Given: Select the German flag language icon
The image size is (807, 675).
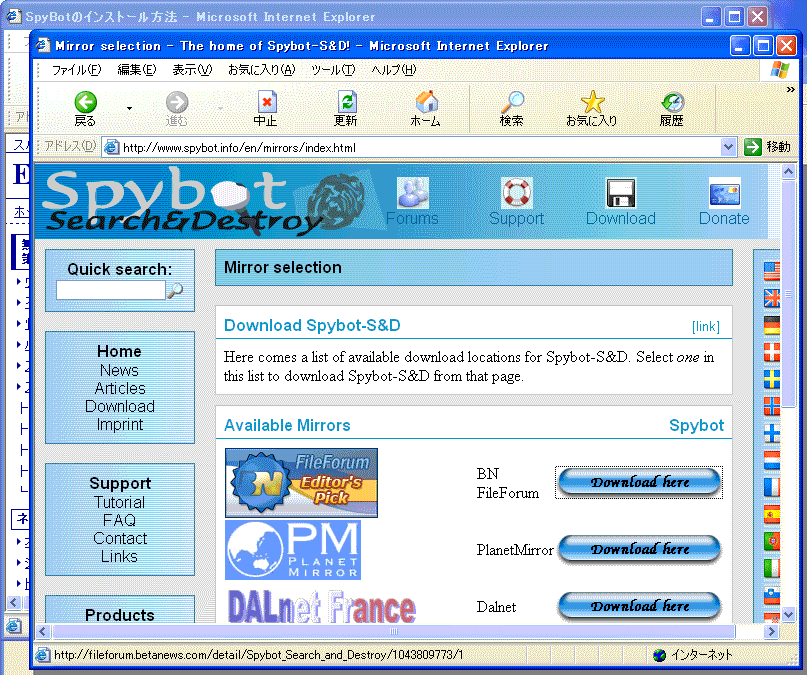Looking at the screenshot, I should [771, 325].
